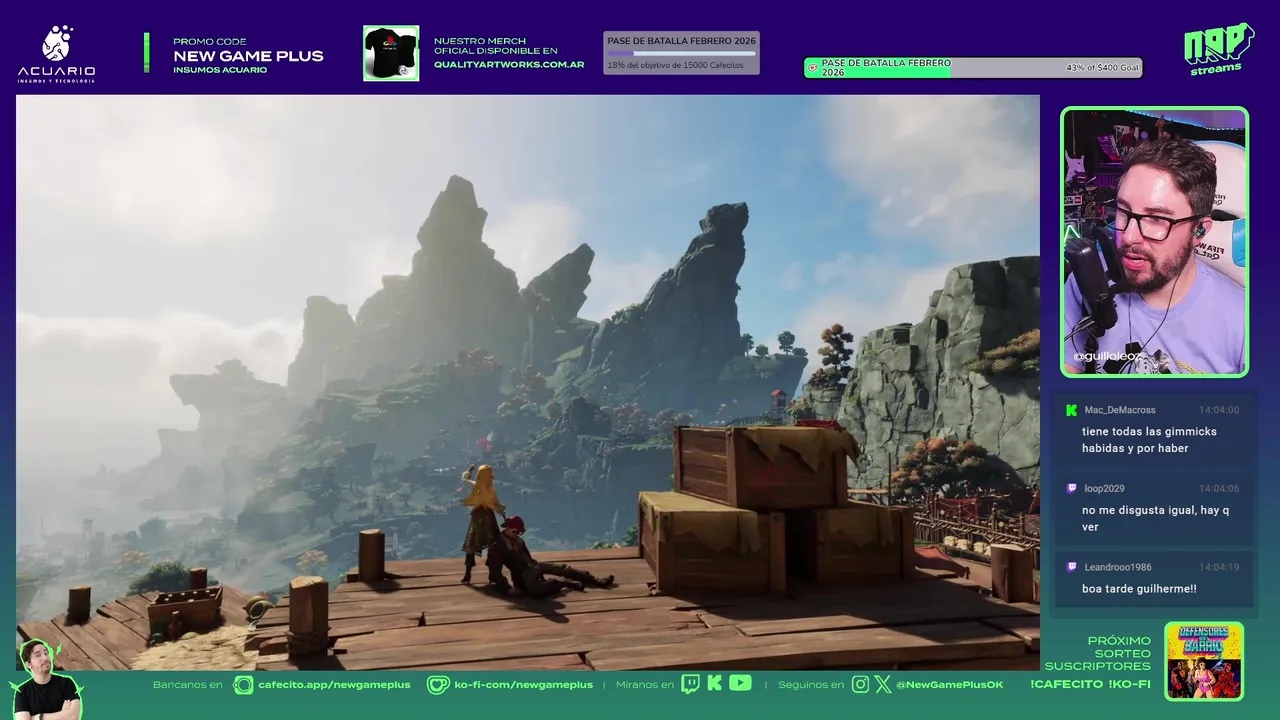Click the 'Bancanos en' label
This screenshot has width=1280, height=720.
point(188,684)
